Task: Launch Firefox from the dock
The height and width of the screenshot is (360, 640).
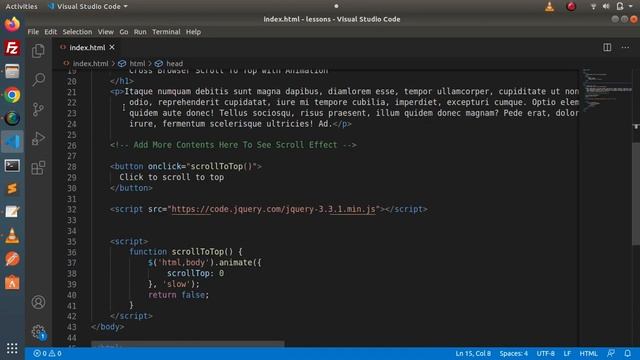Action: (x=12, y=24)
